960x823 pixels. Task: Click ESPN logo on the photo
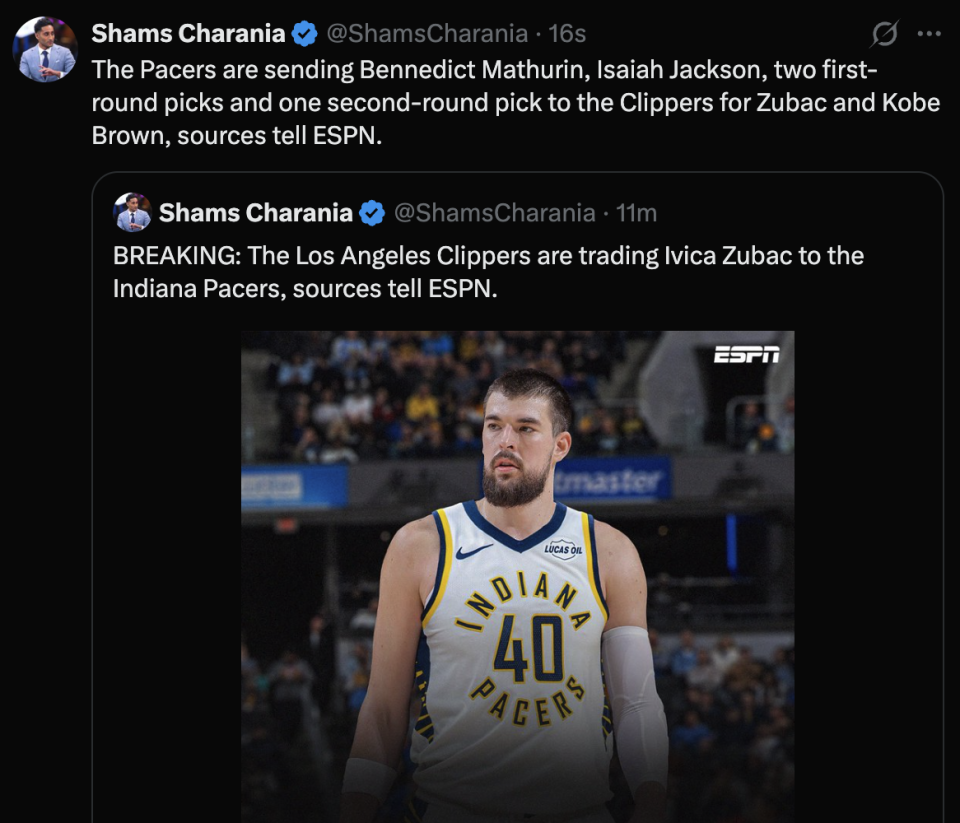[x=746, y=355]
